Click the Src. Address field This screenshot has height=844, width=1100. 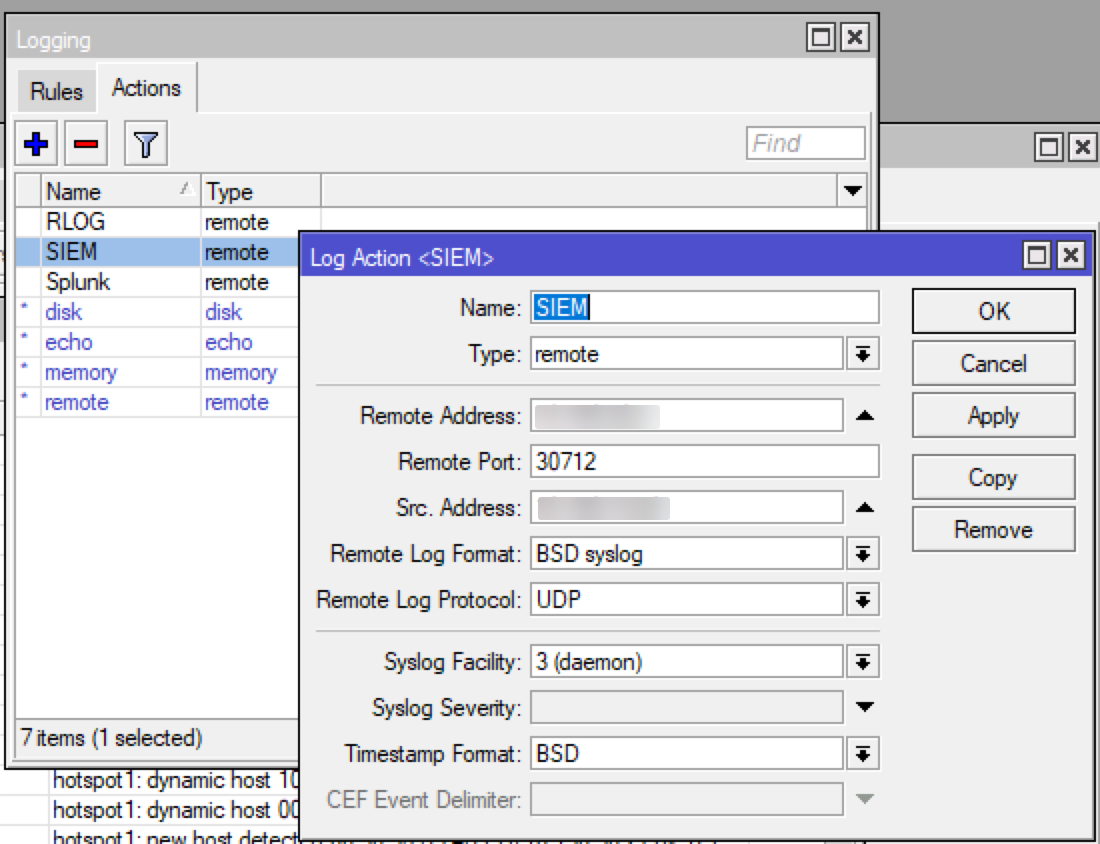click(687, 507)
